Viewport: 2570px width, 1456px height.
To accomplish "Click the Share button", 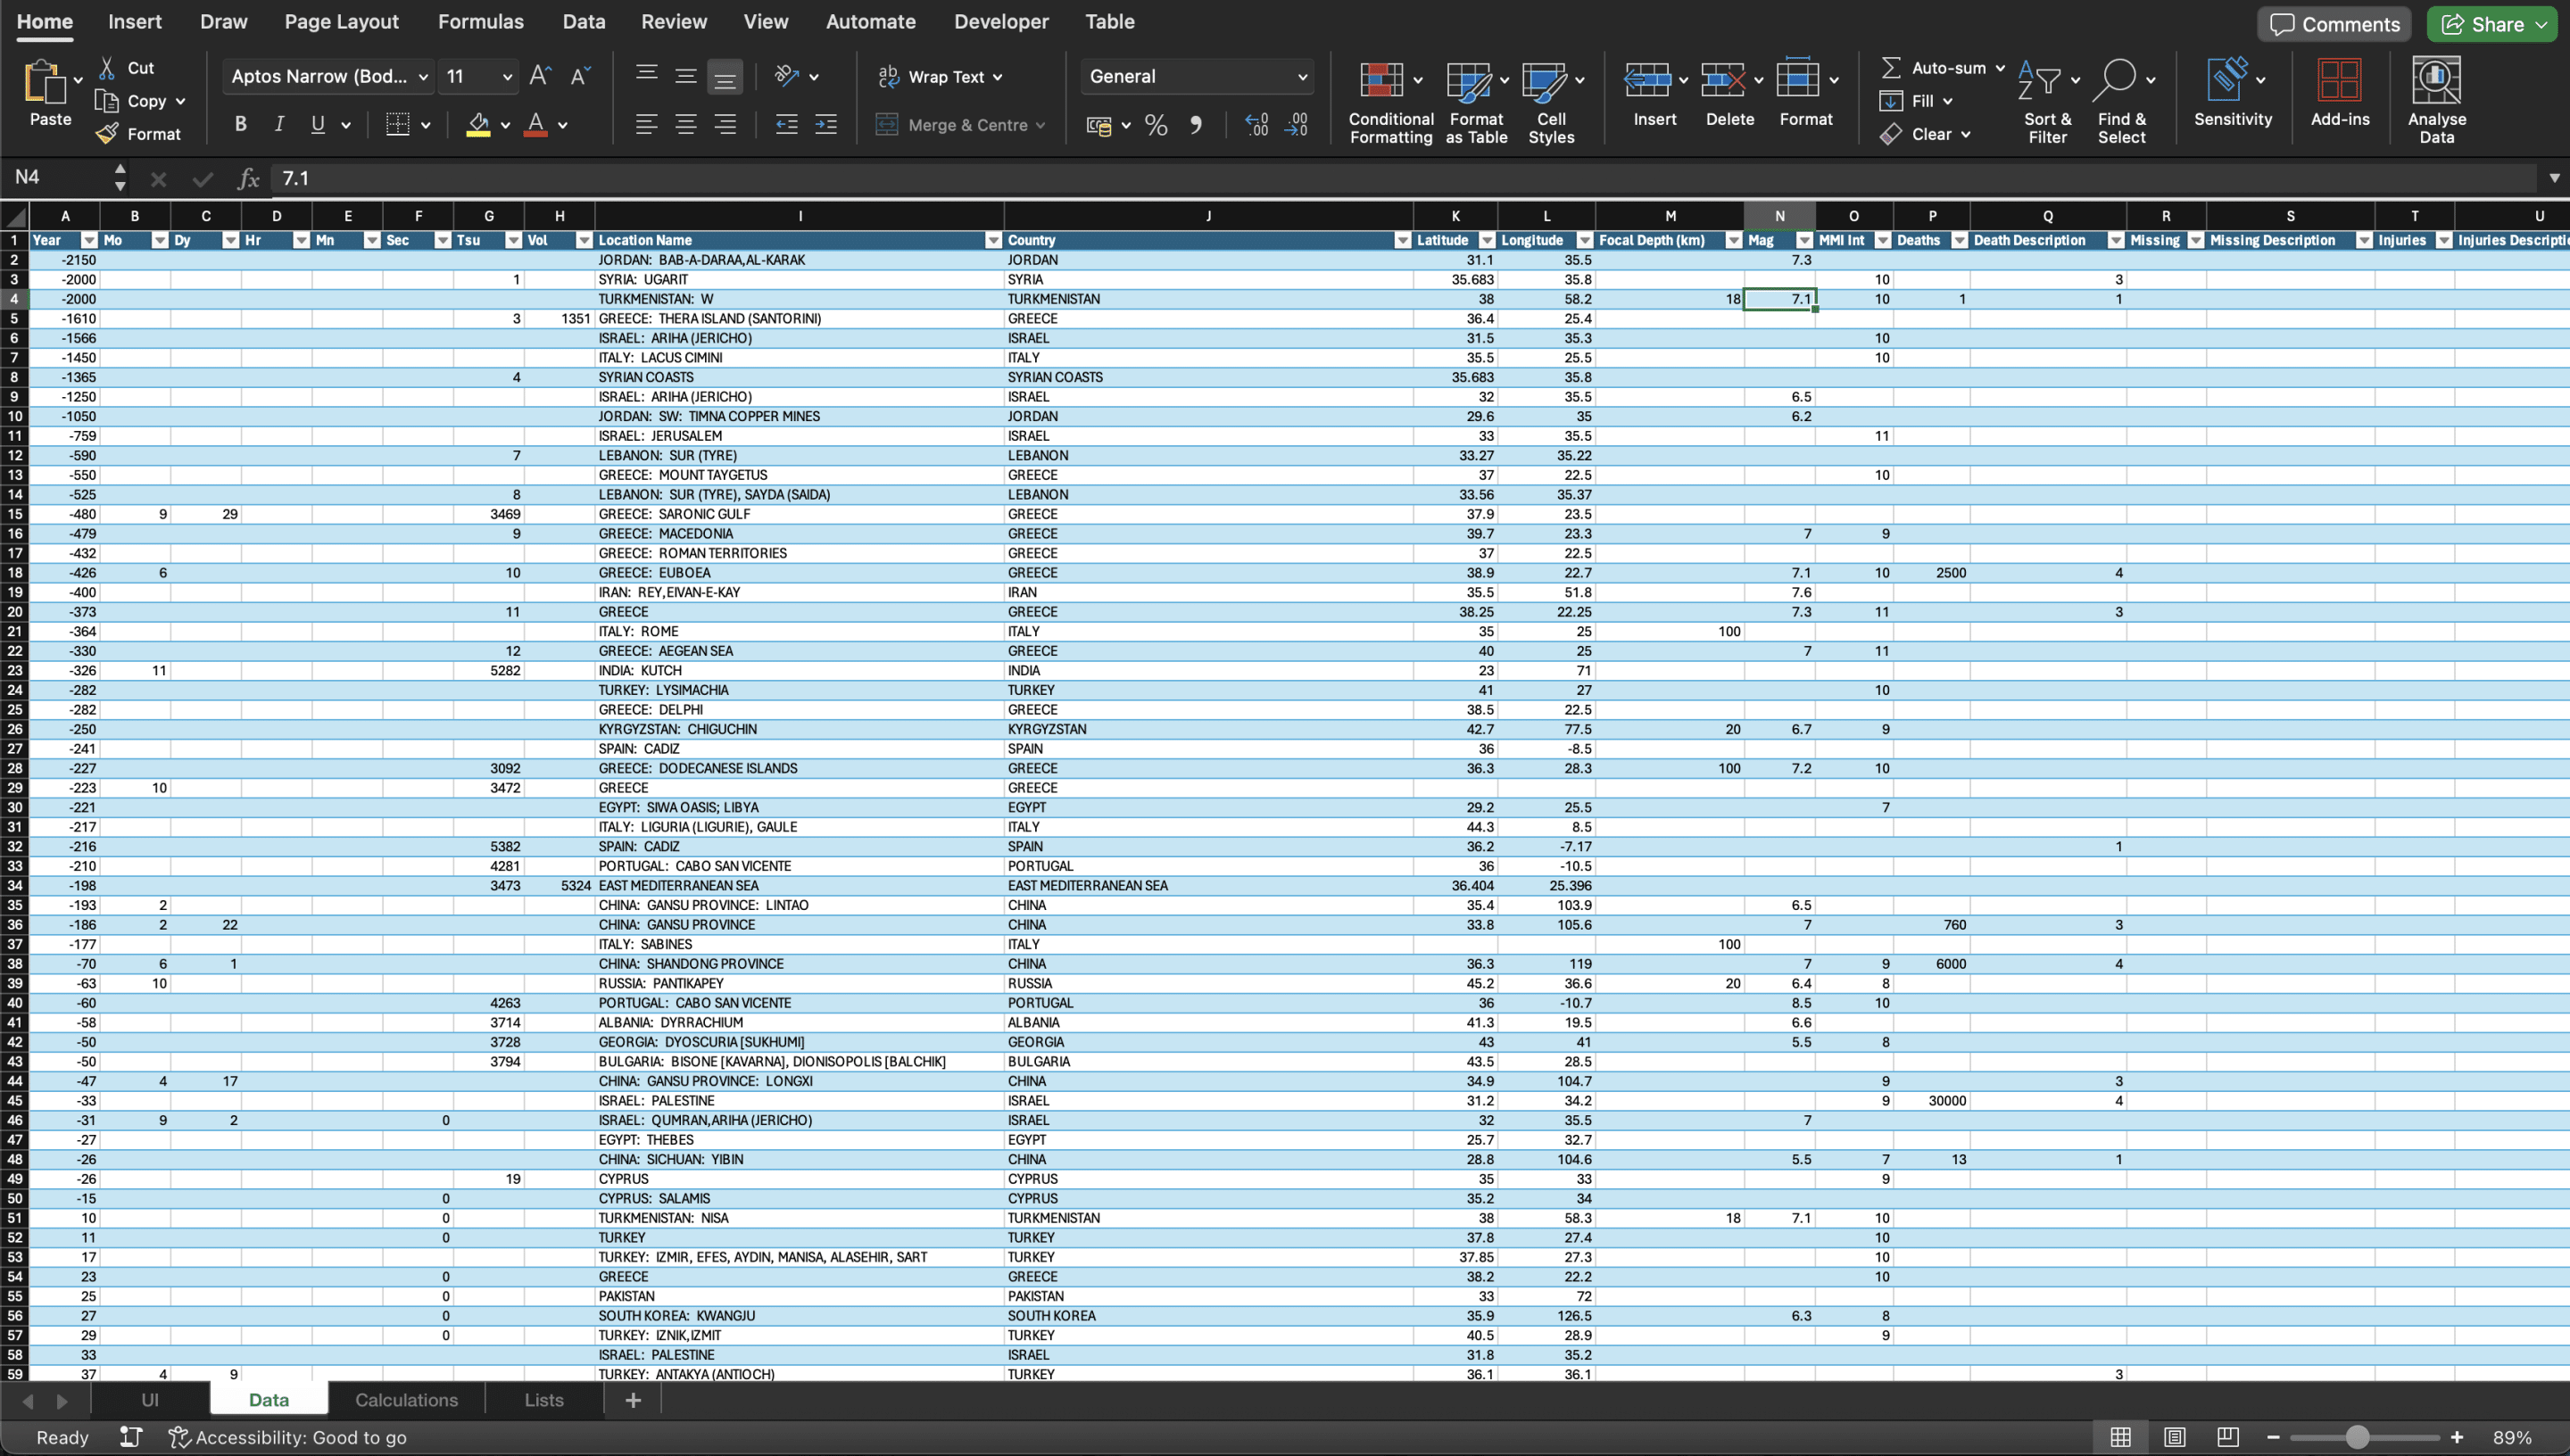I will (2485, 24).
